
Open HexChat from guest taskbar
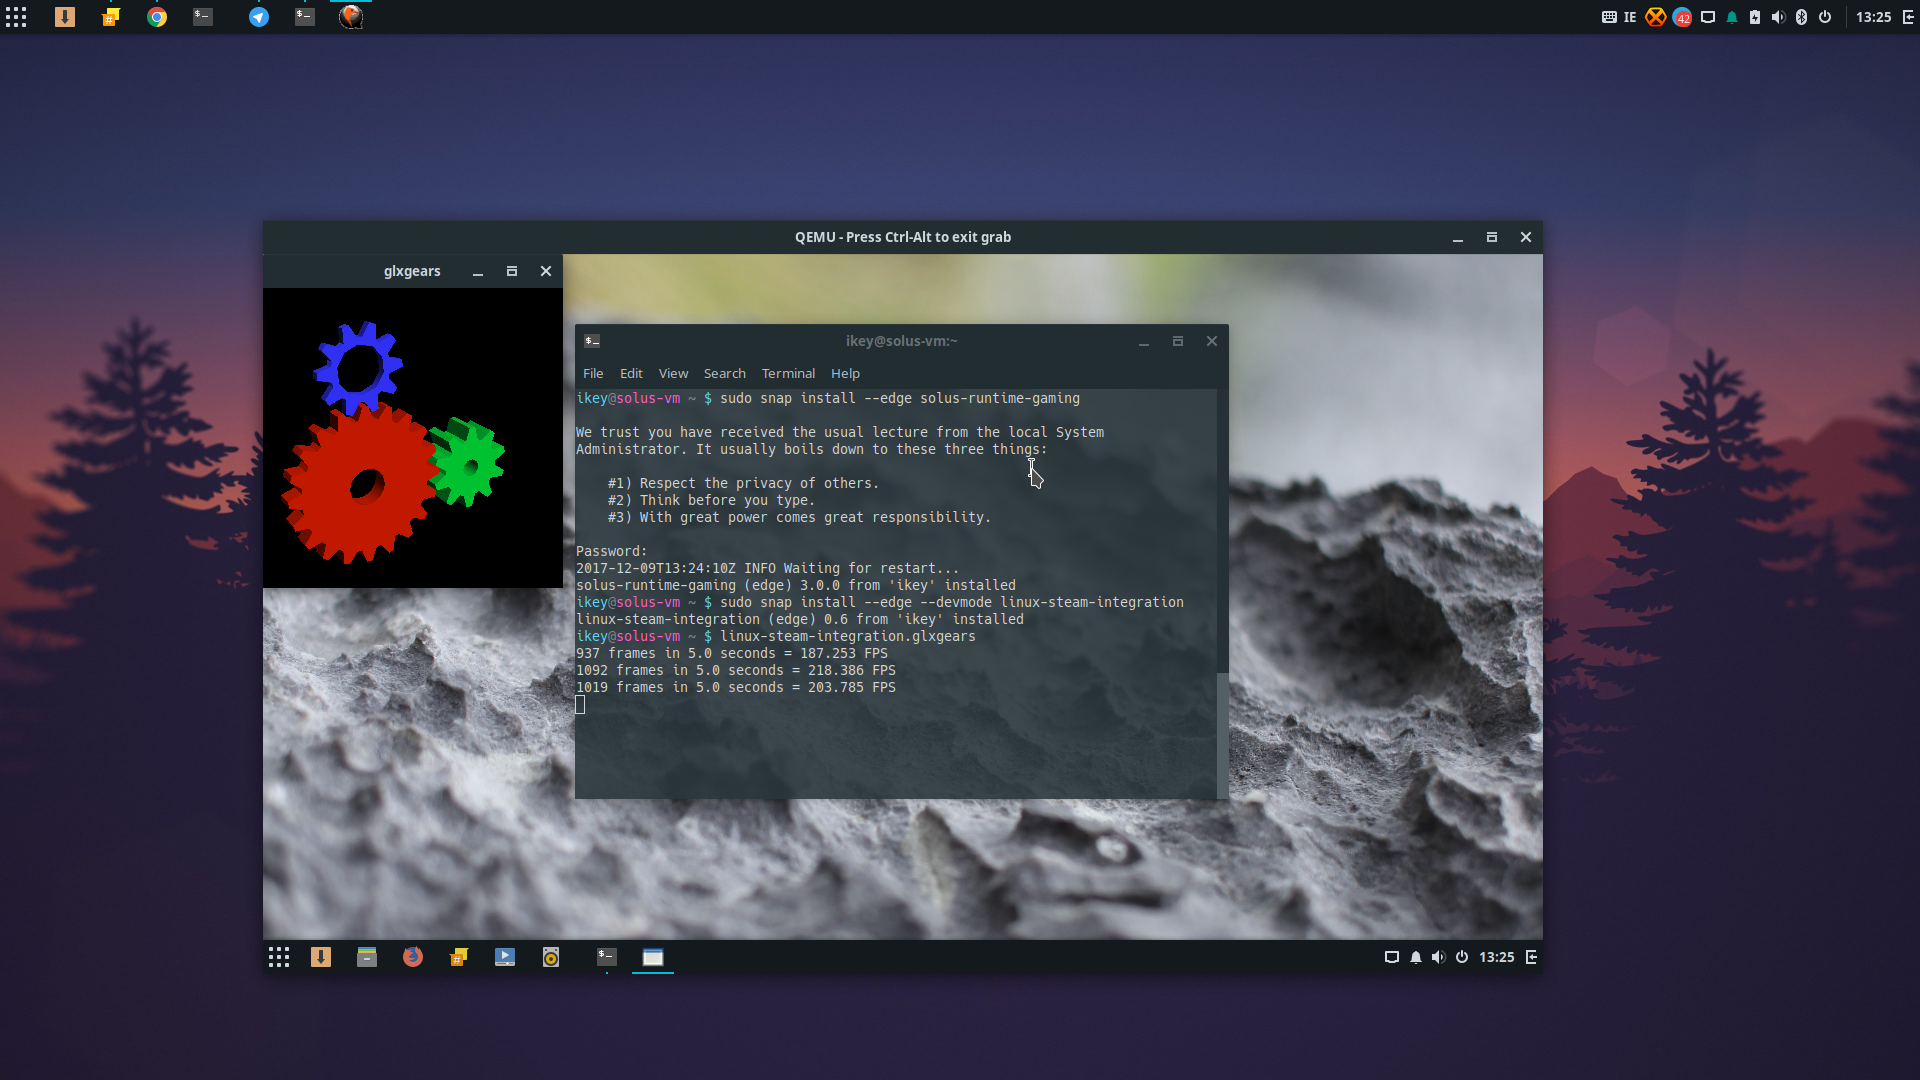tap(459, 957)
